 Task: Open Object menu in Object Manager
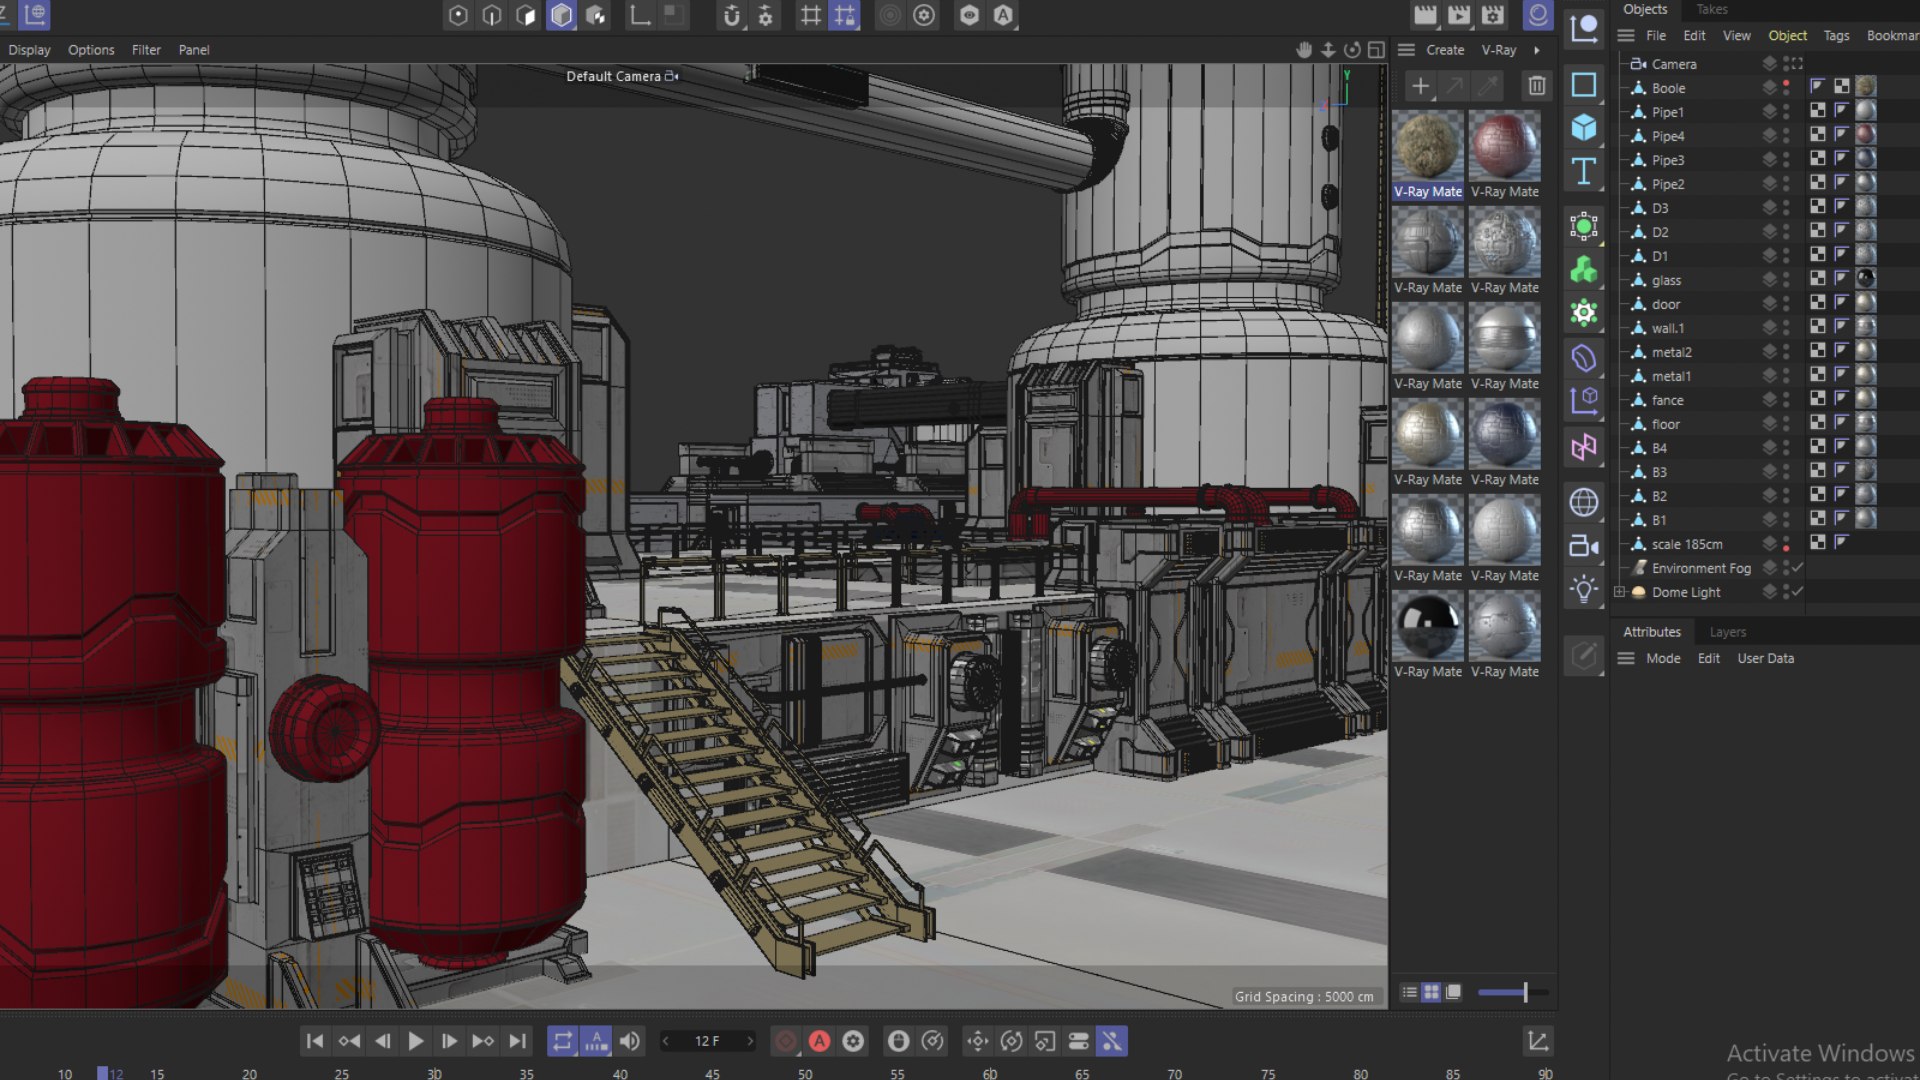click(x=1787, y=35)
